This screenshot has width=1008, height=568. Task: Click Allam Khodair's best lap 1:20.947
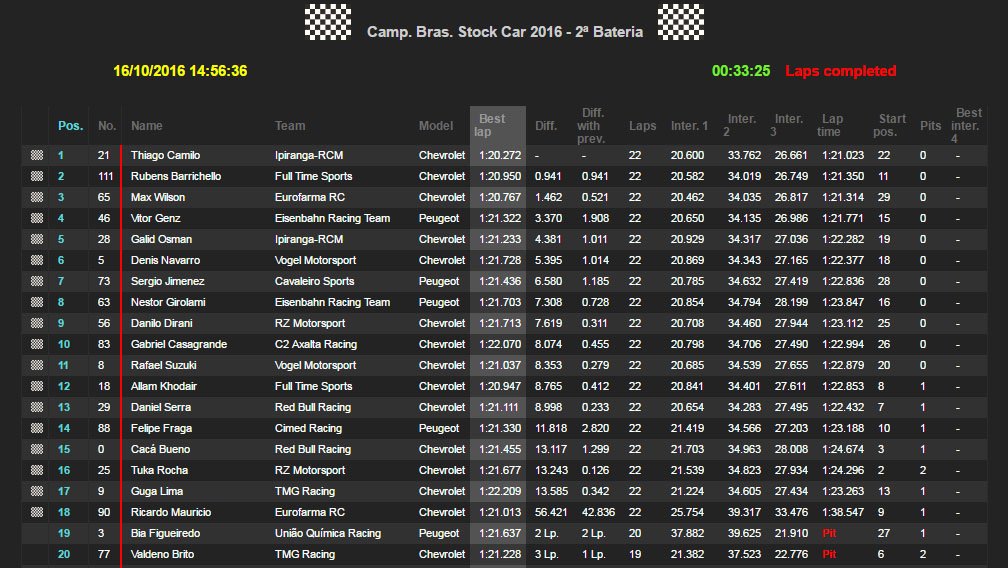coord(500,386)
